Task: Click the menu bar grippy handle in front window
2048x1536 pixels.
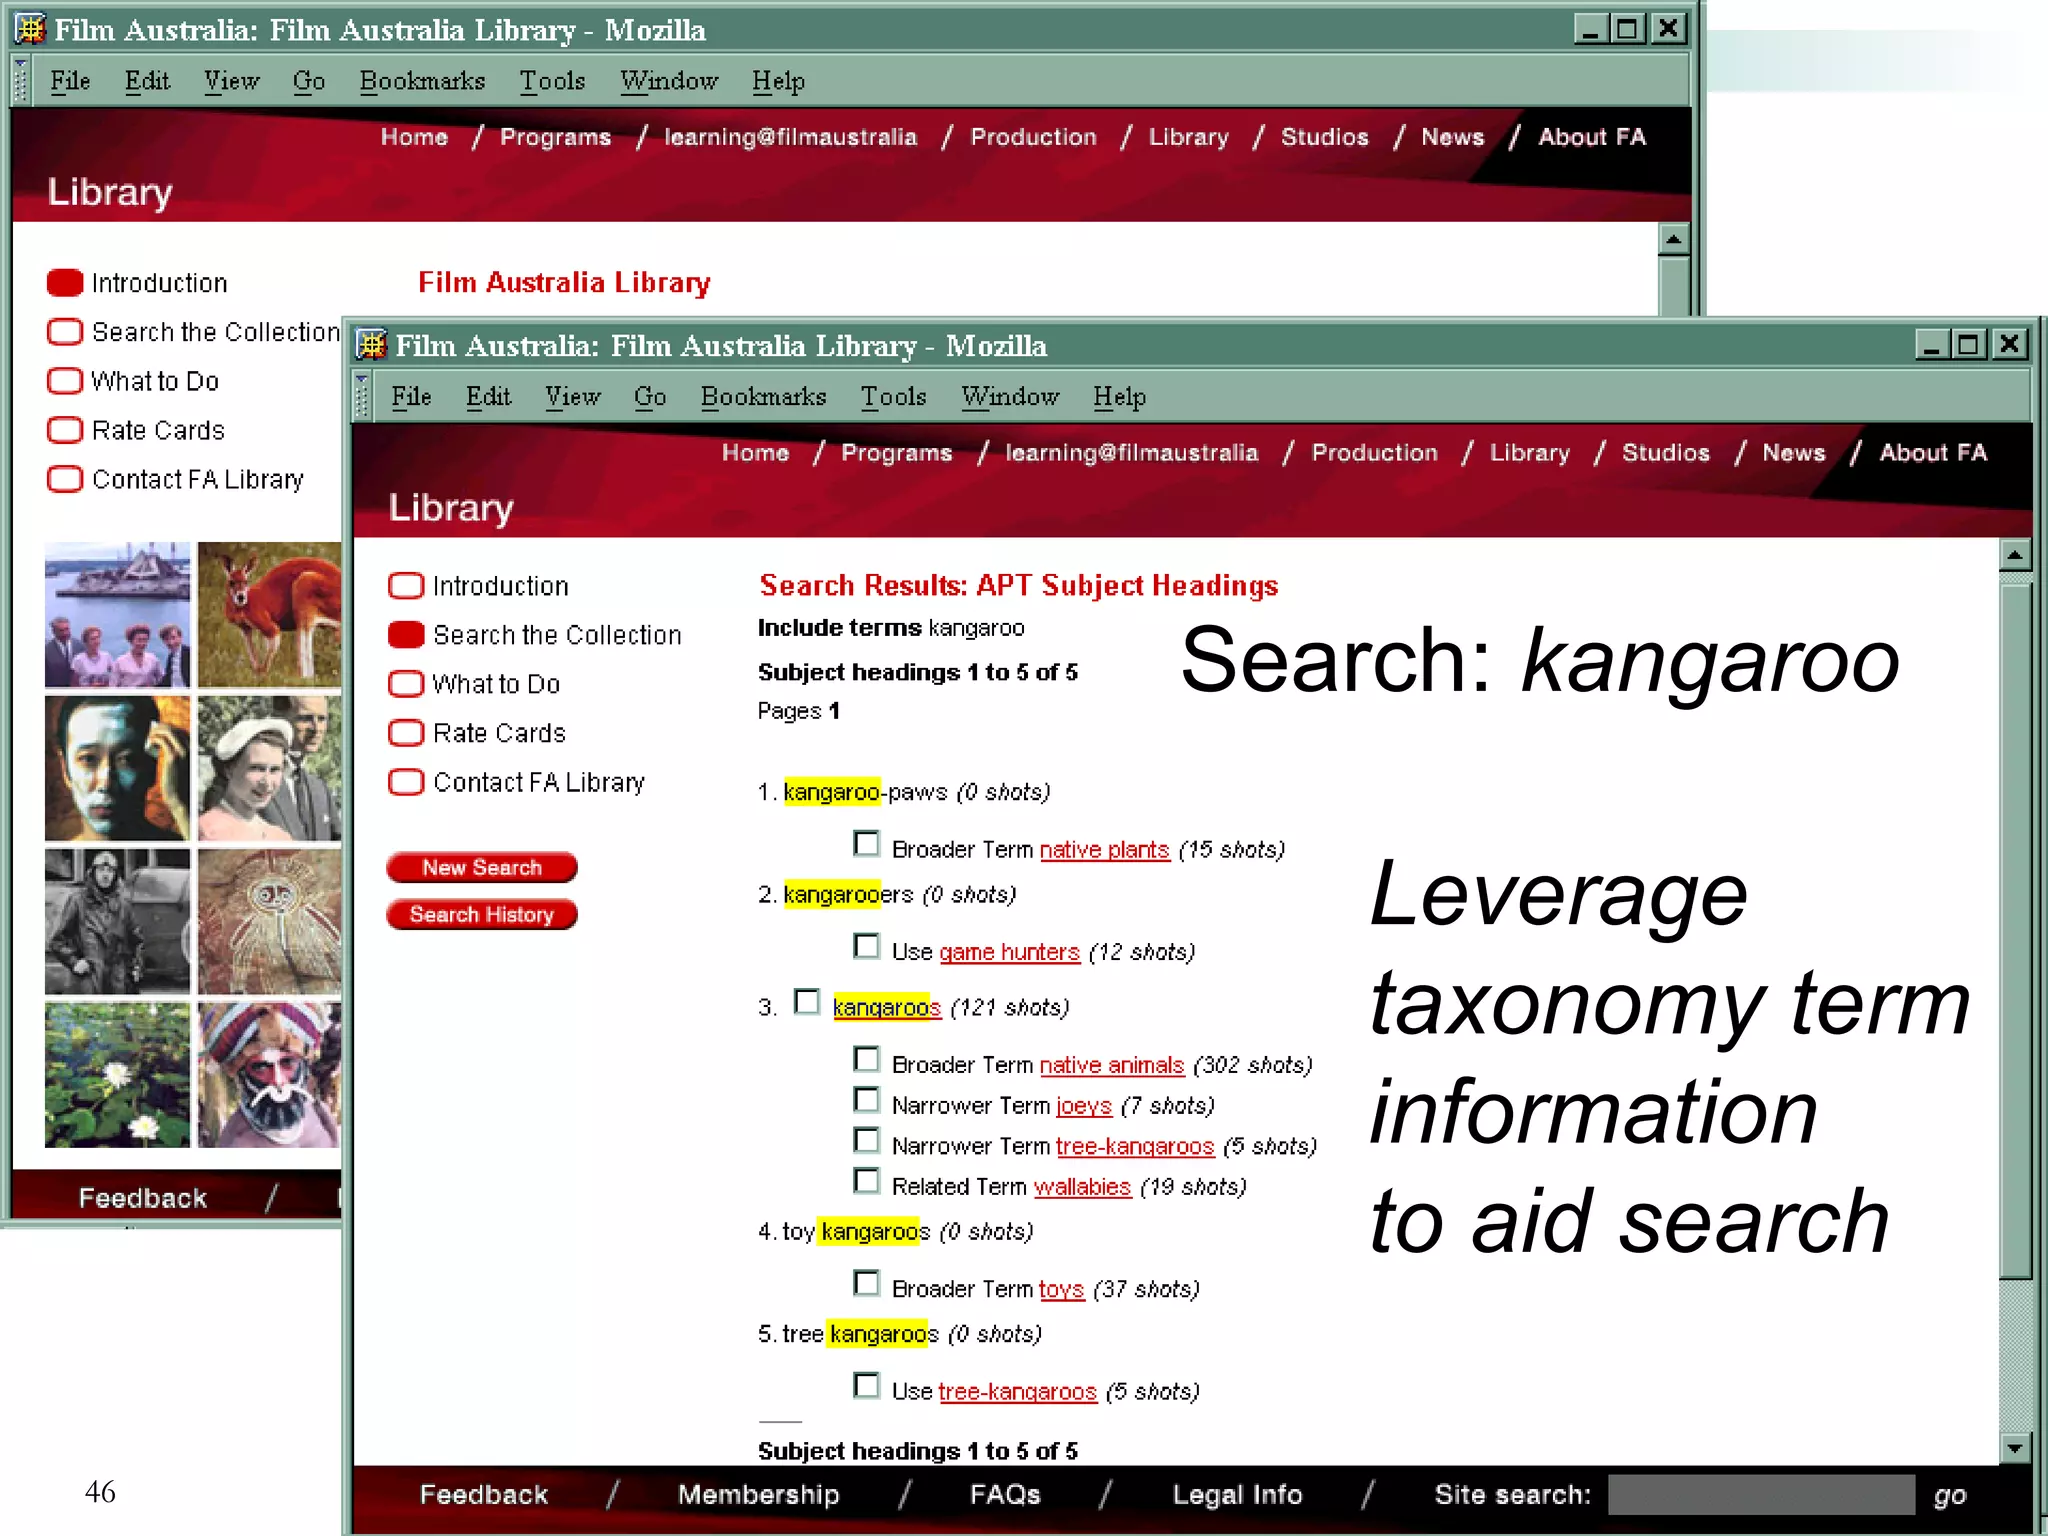Action: click(362, 396)
